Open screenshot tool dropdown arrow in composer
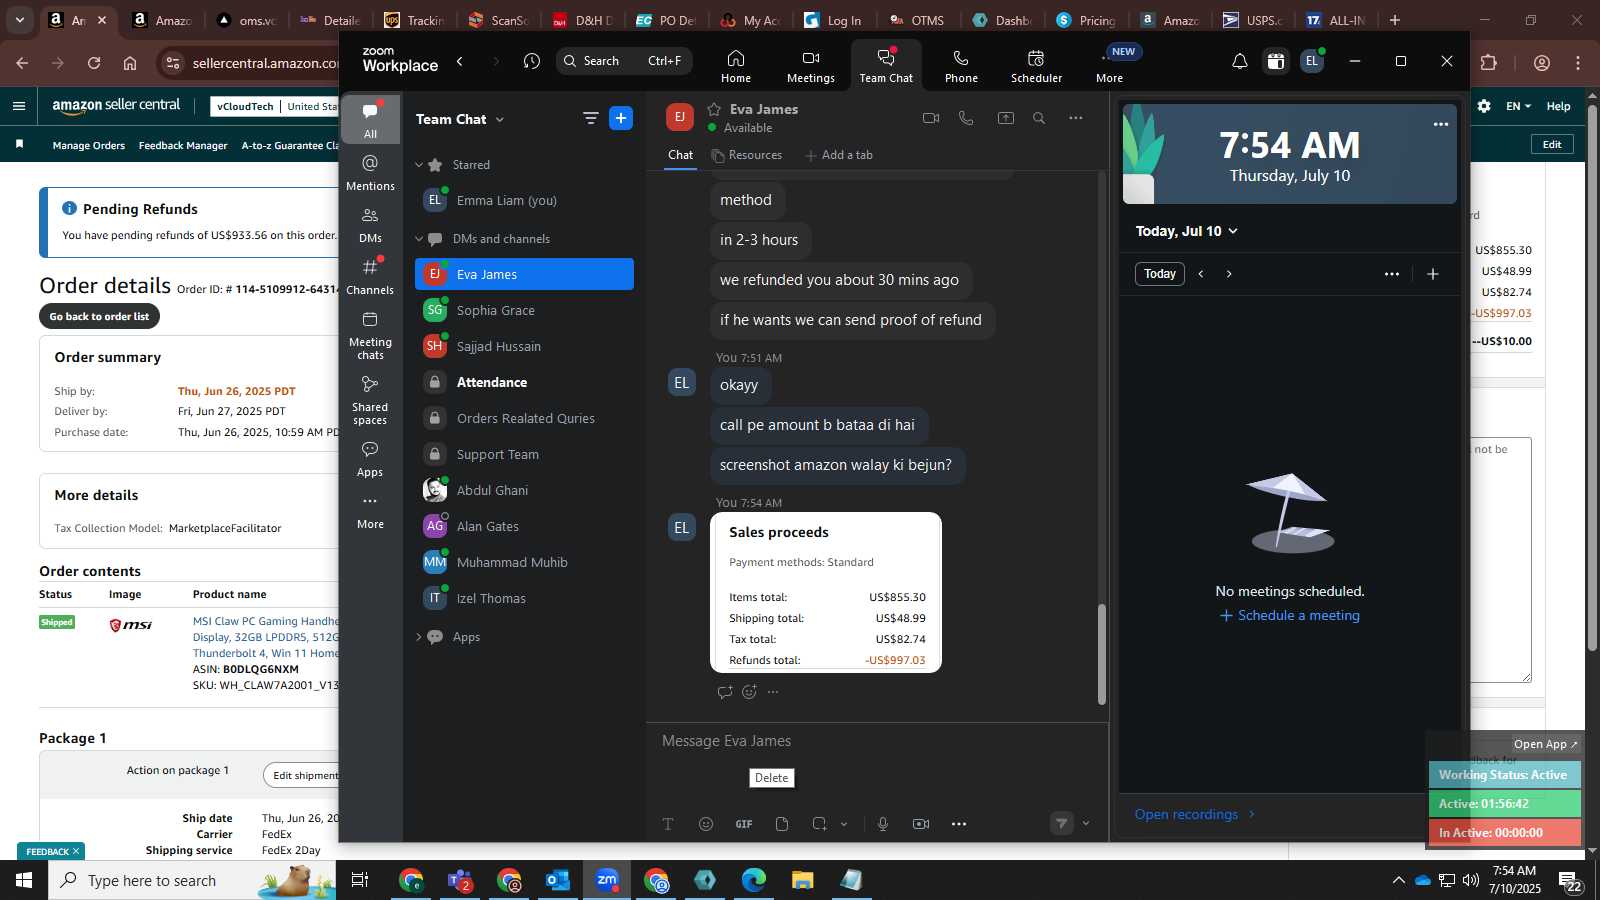This screenshot has width=1600, height=900. [x=844, y=824]
